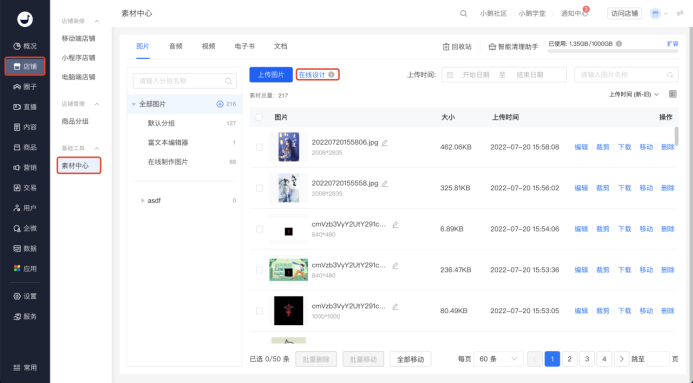Toggle the select-all checkbox in table header

259,117
